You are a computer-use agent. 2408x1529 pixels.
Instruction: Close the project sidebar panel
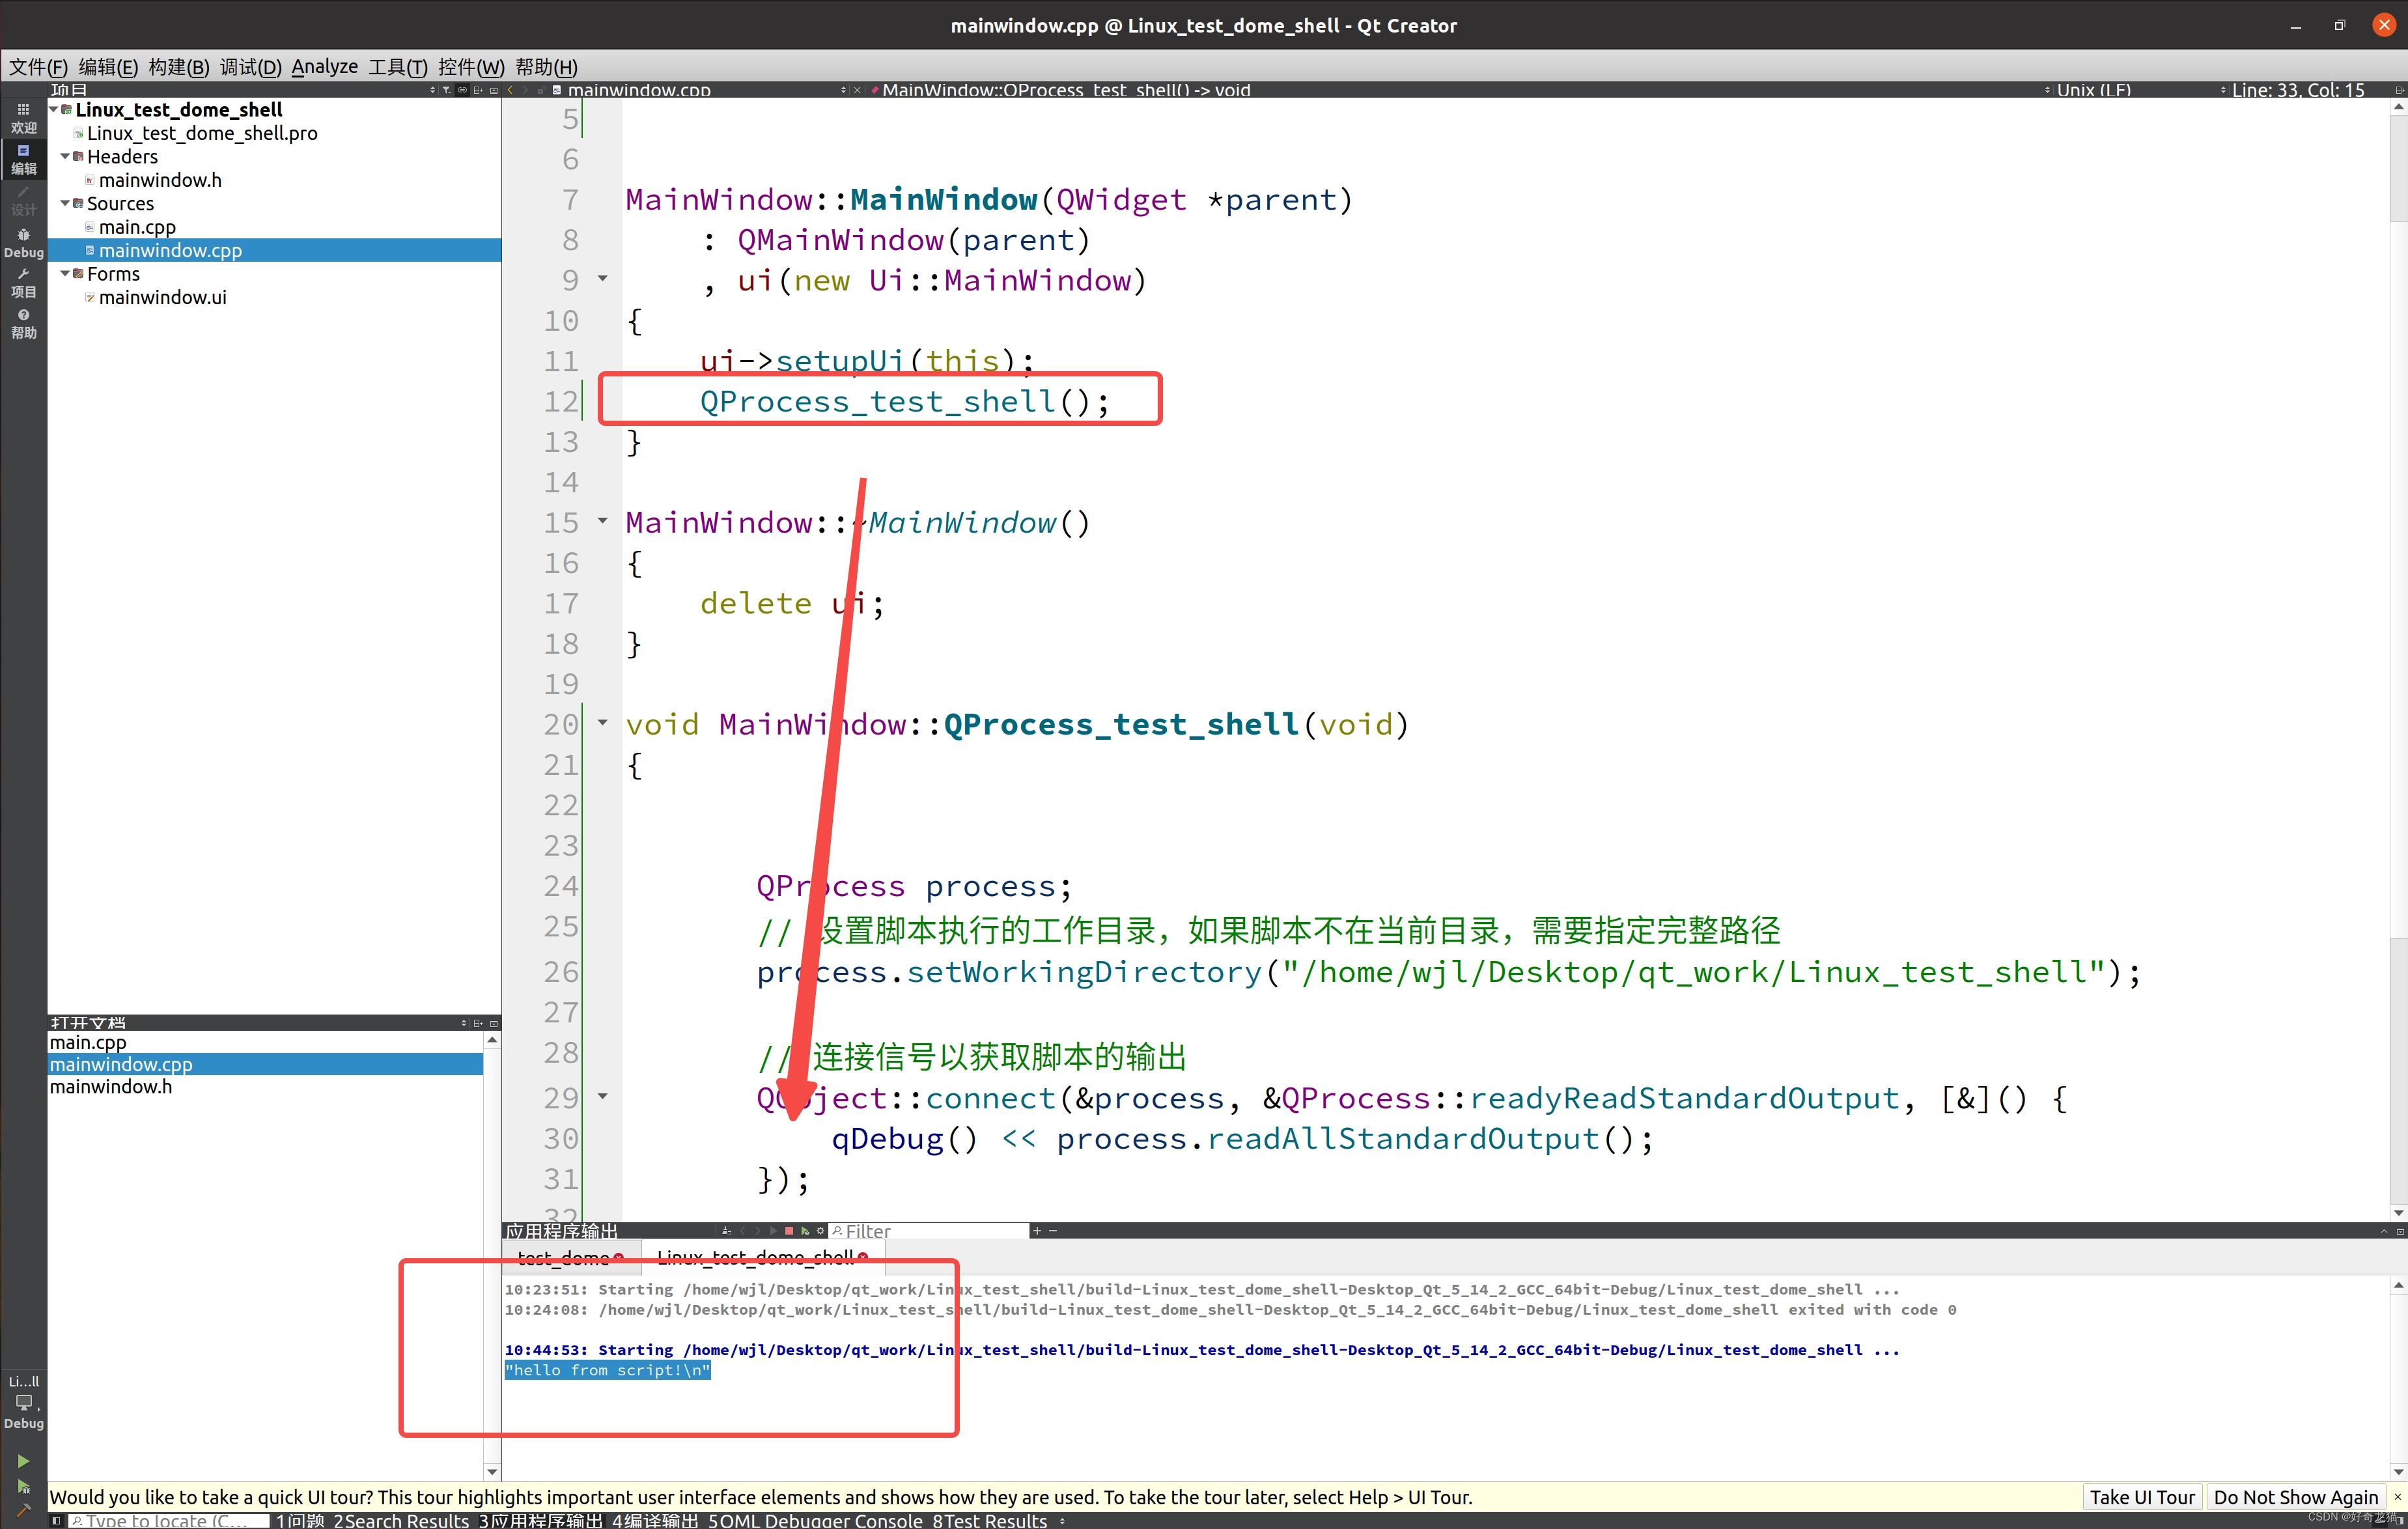point(494,90)
